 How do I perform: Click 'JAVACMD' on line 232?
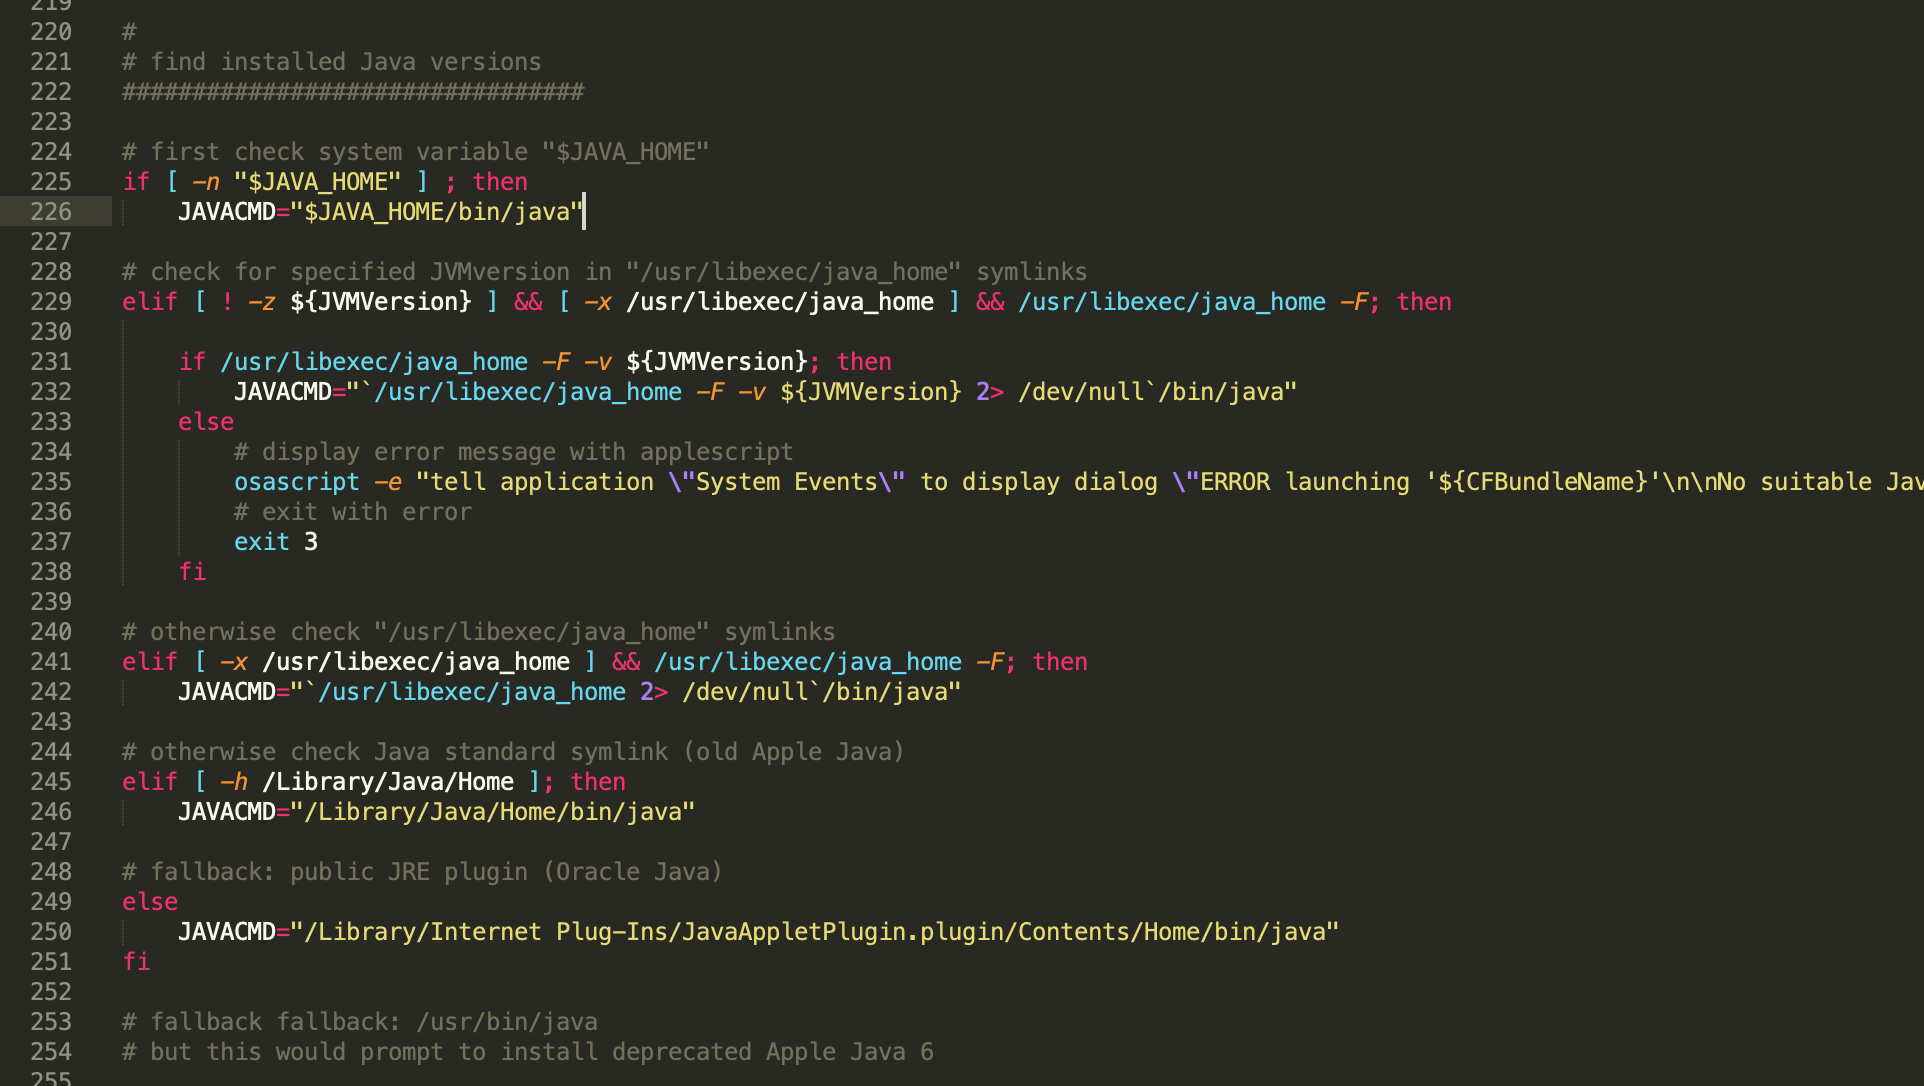pos(282,392)
